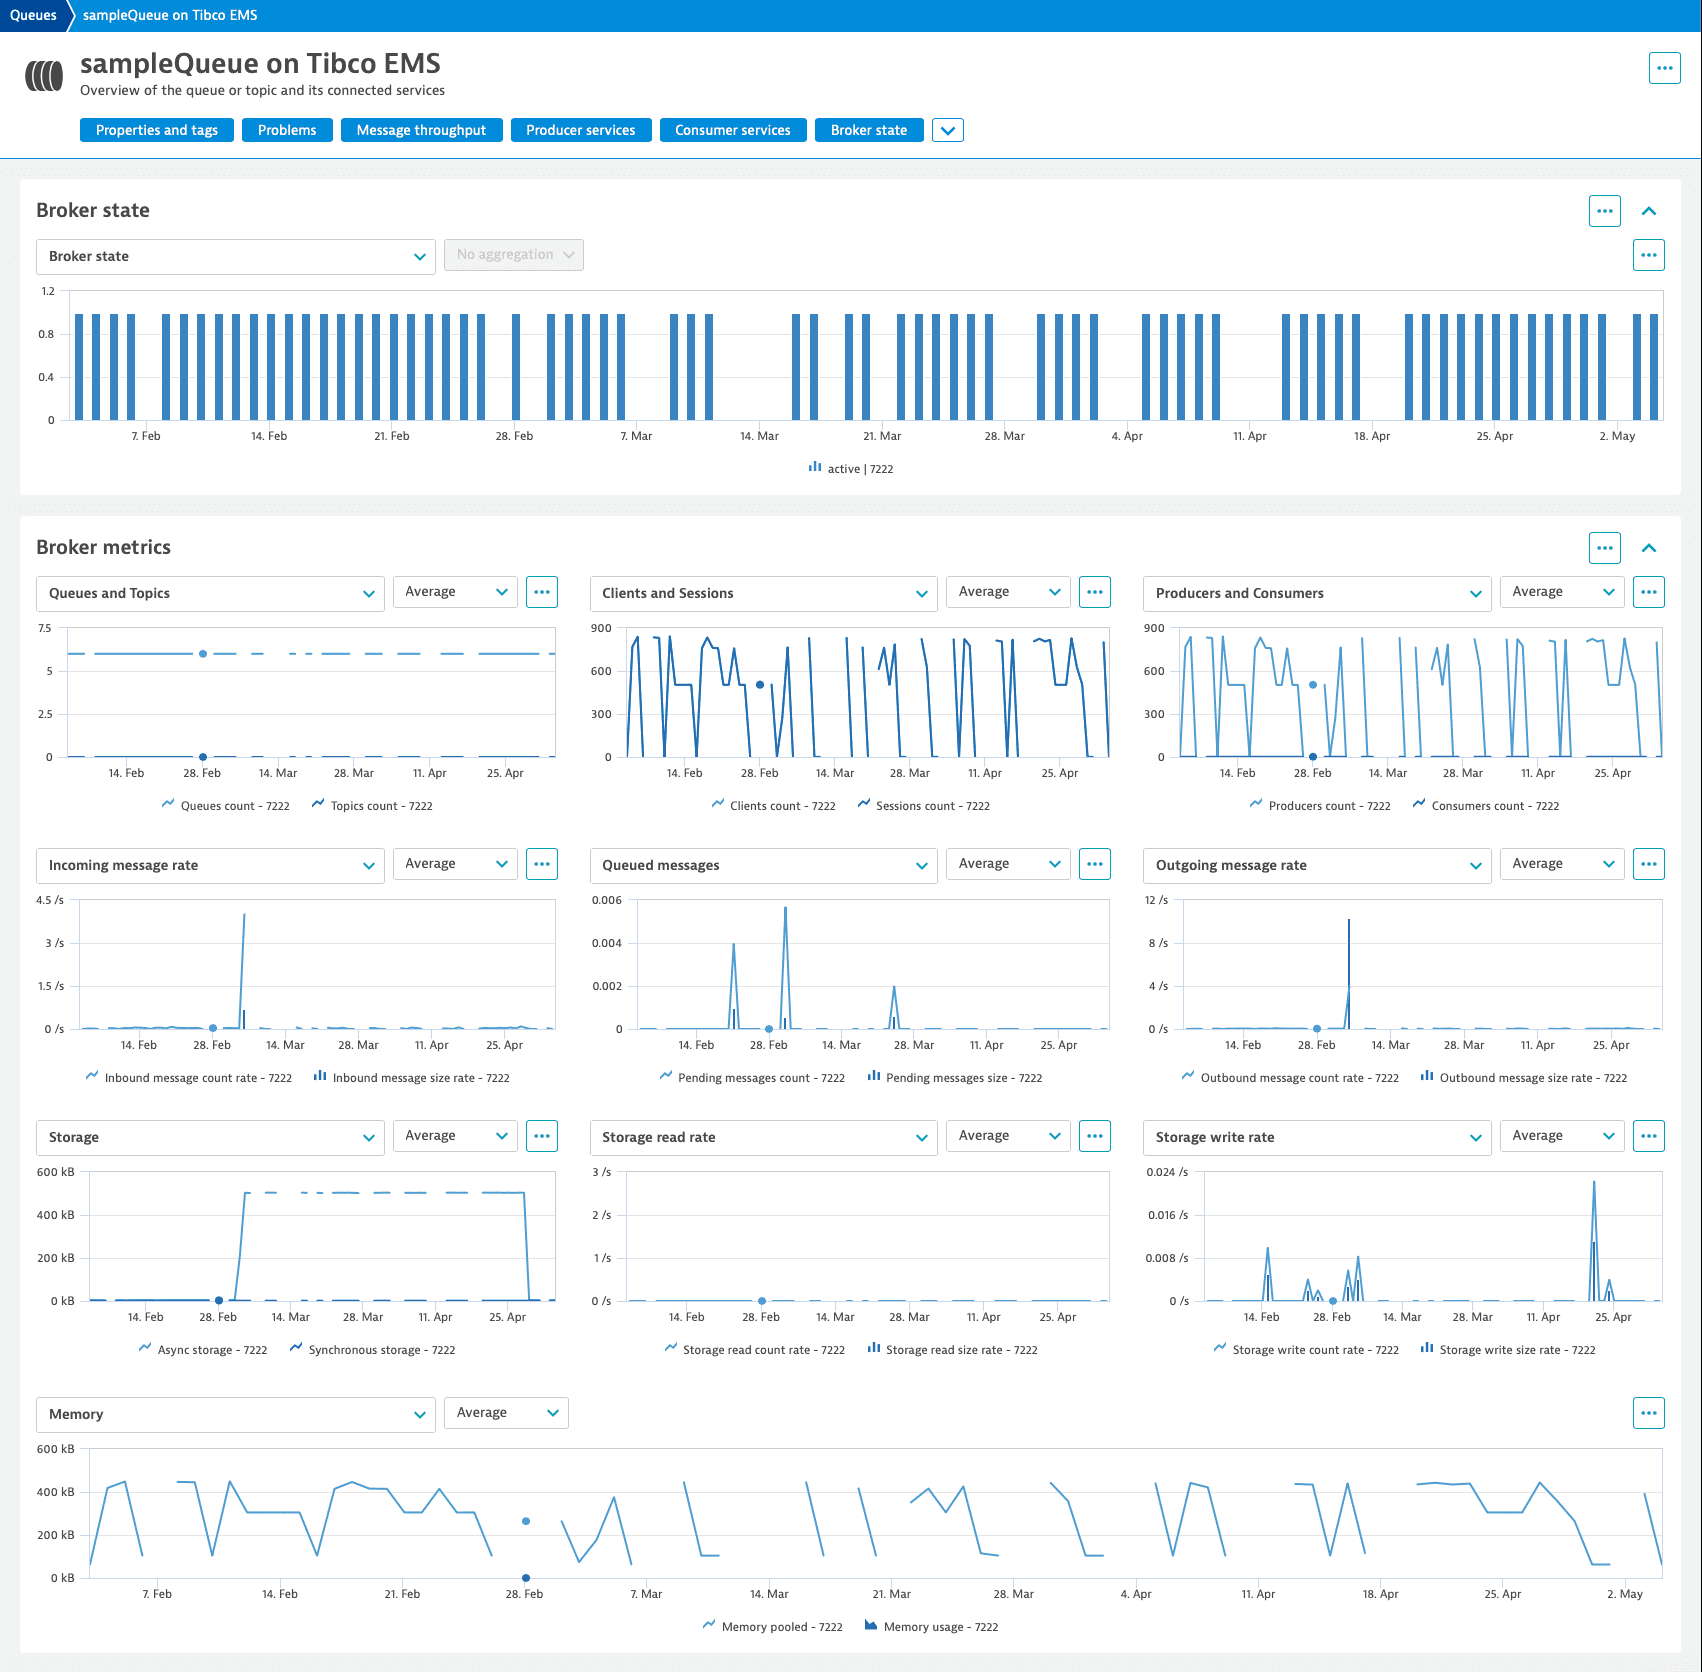Toggle 'active | 7222' legend series
The width and height of the screenshot is (1702, 1672).
coord(851,468)
